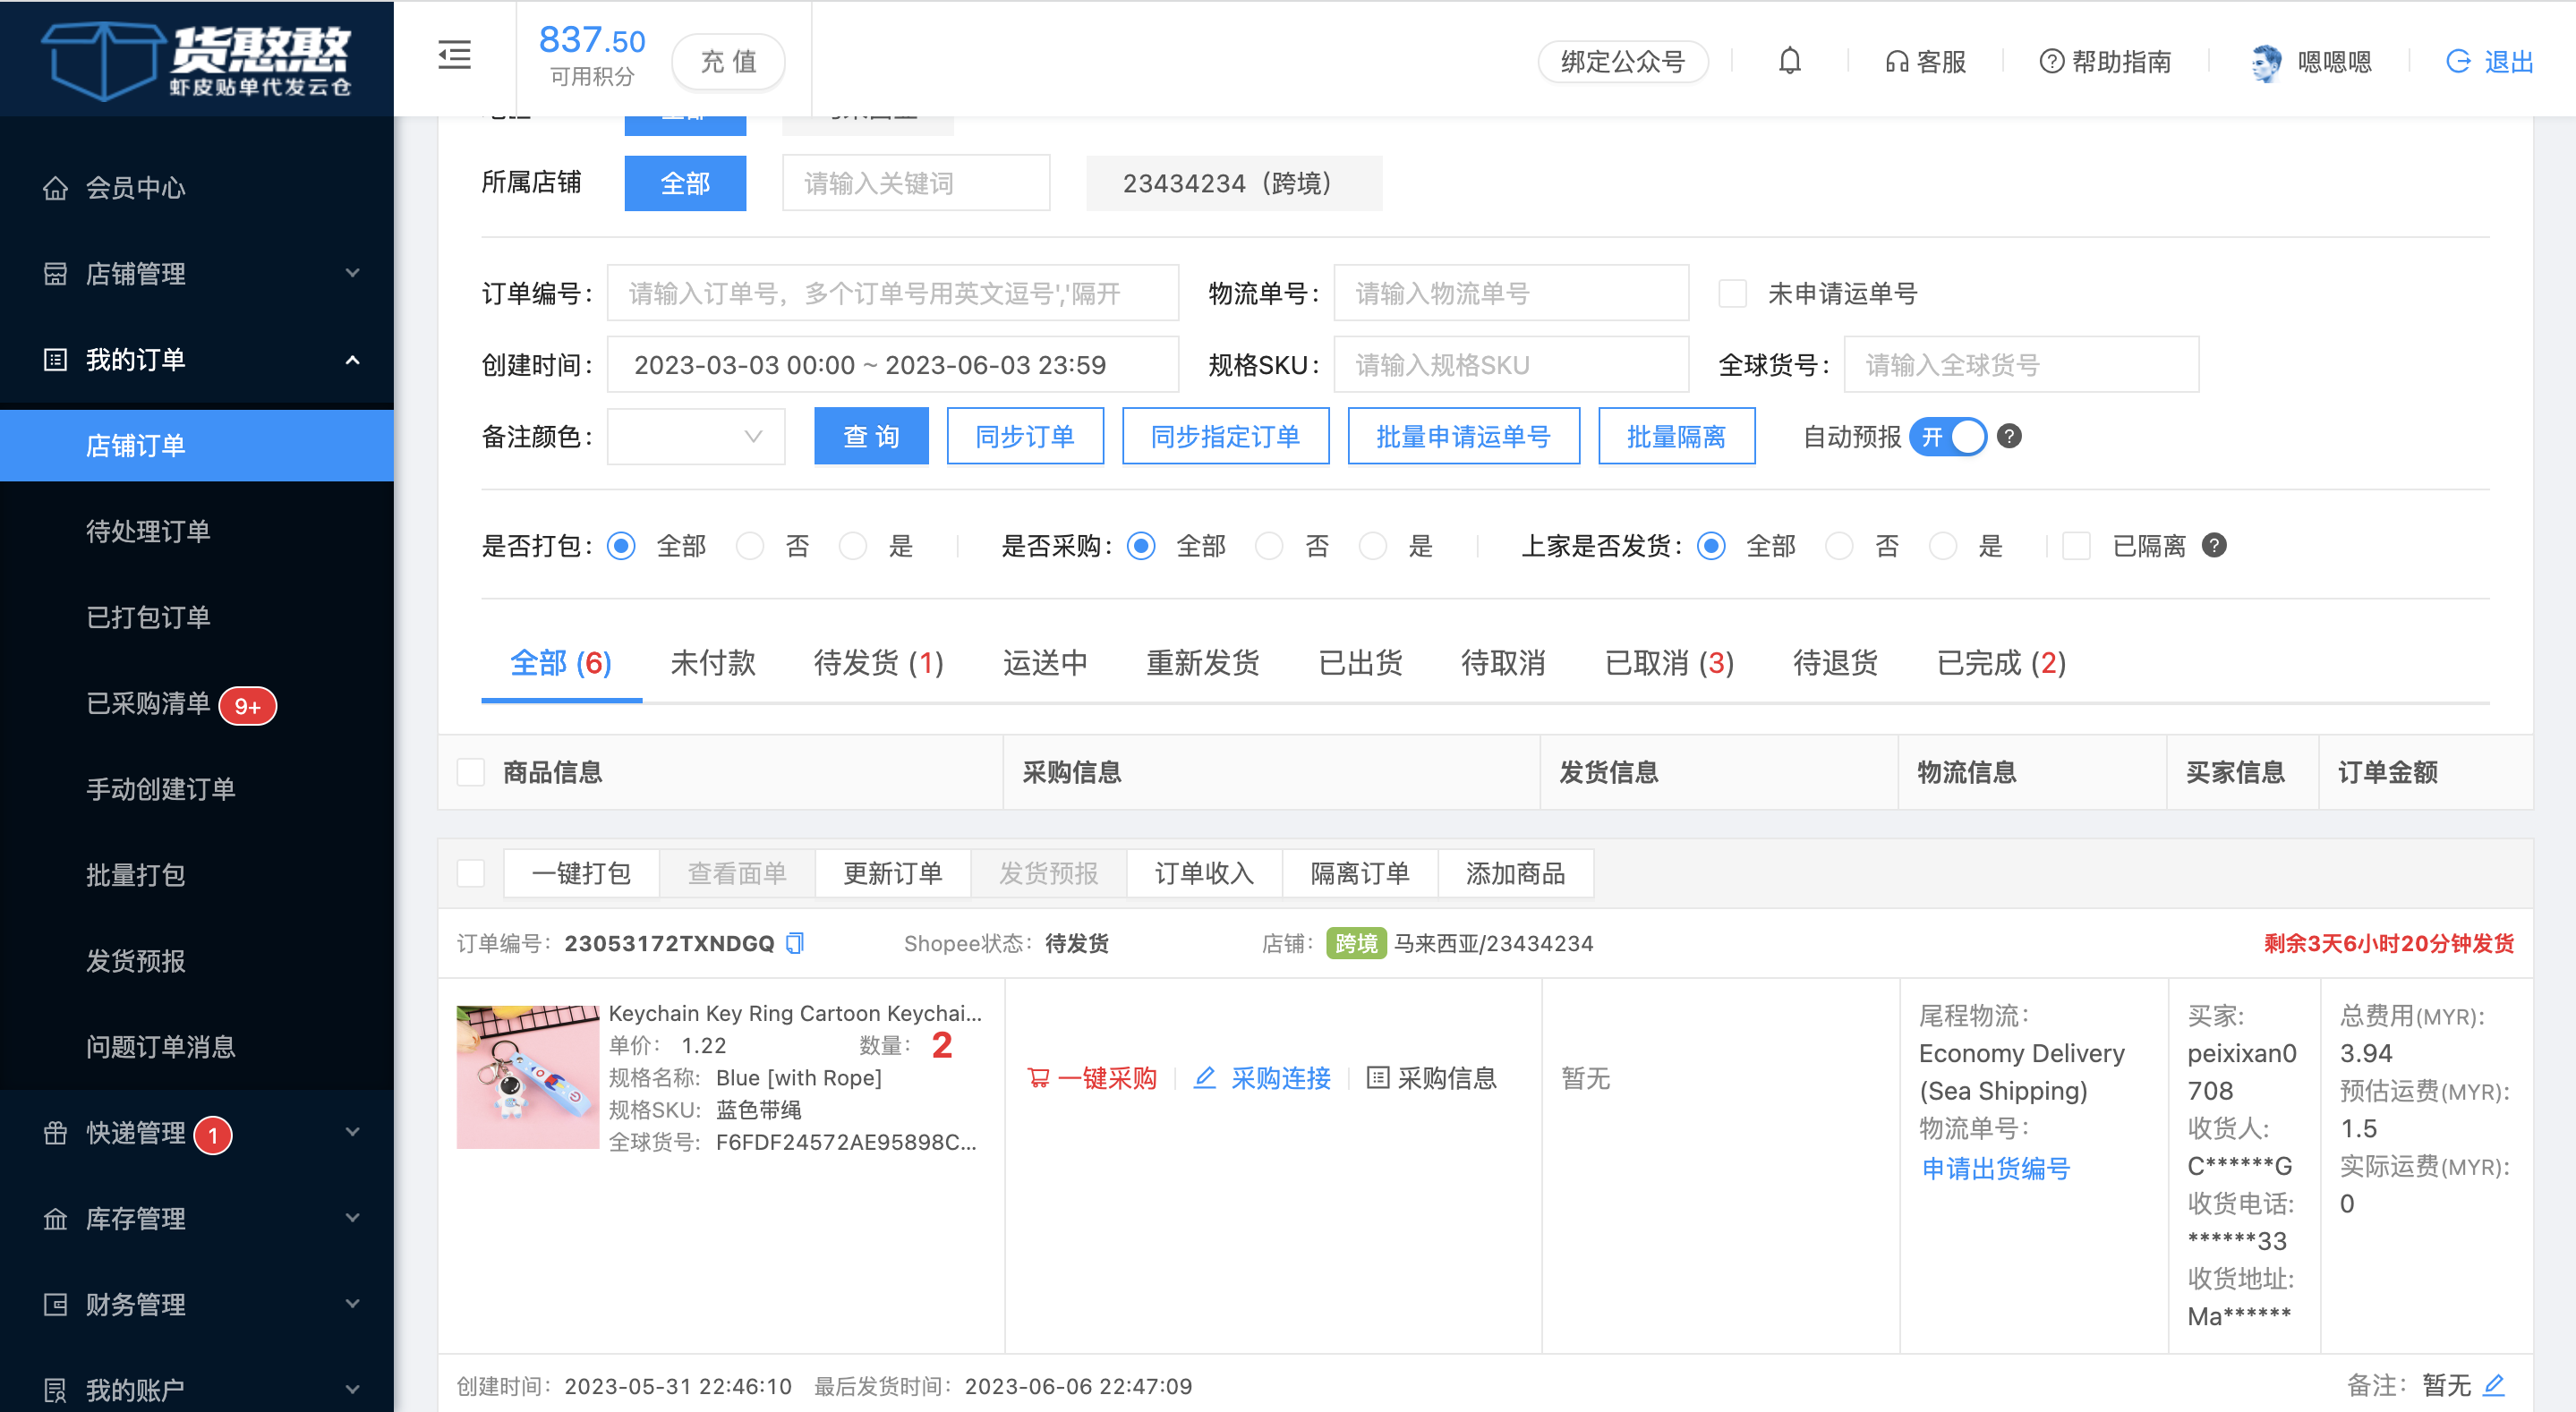Open 批量打包 in sidebar
Screen dimensions: 2576x1412
136,876
